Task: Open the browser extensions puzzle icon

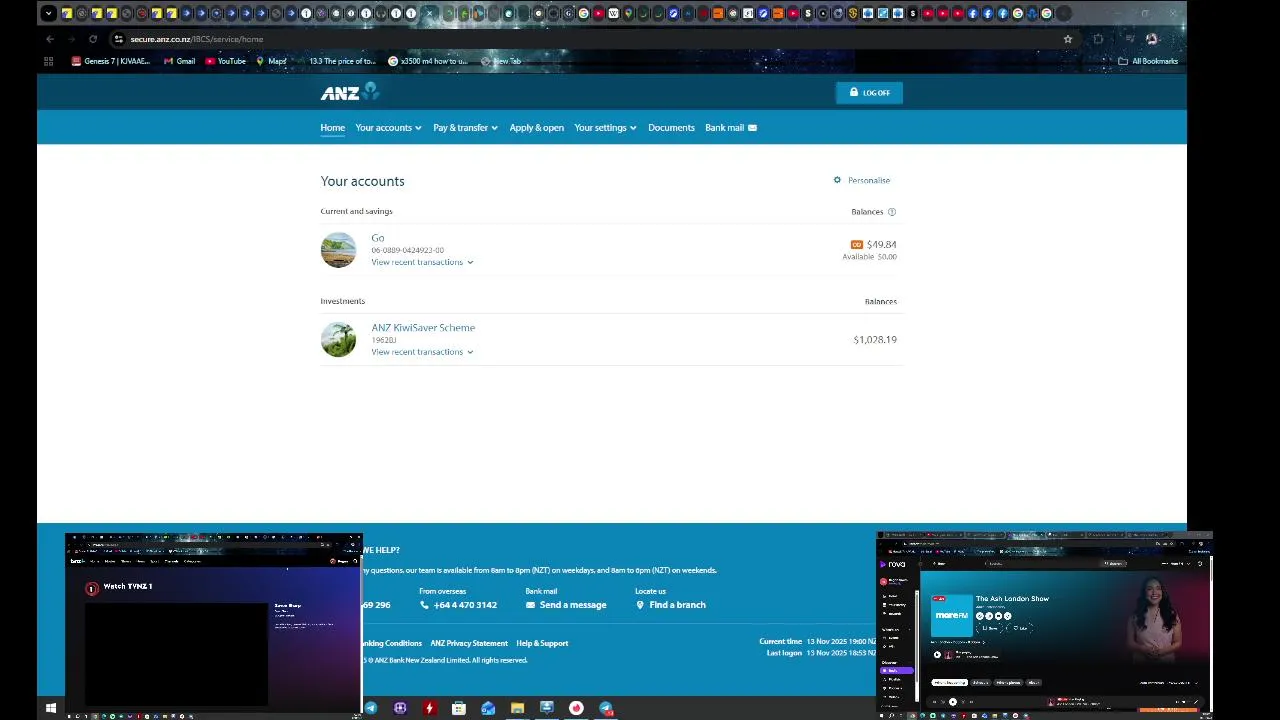Action: pos(1098,39)
